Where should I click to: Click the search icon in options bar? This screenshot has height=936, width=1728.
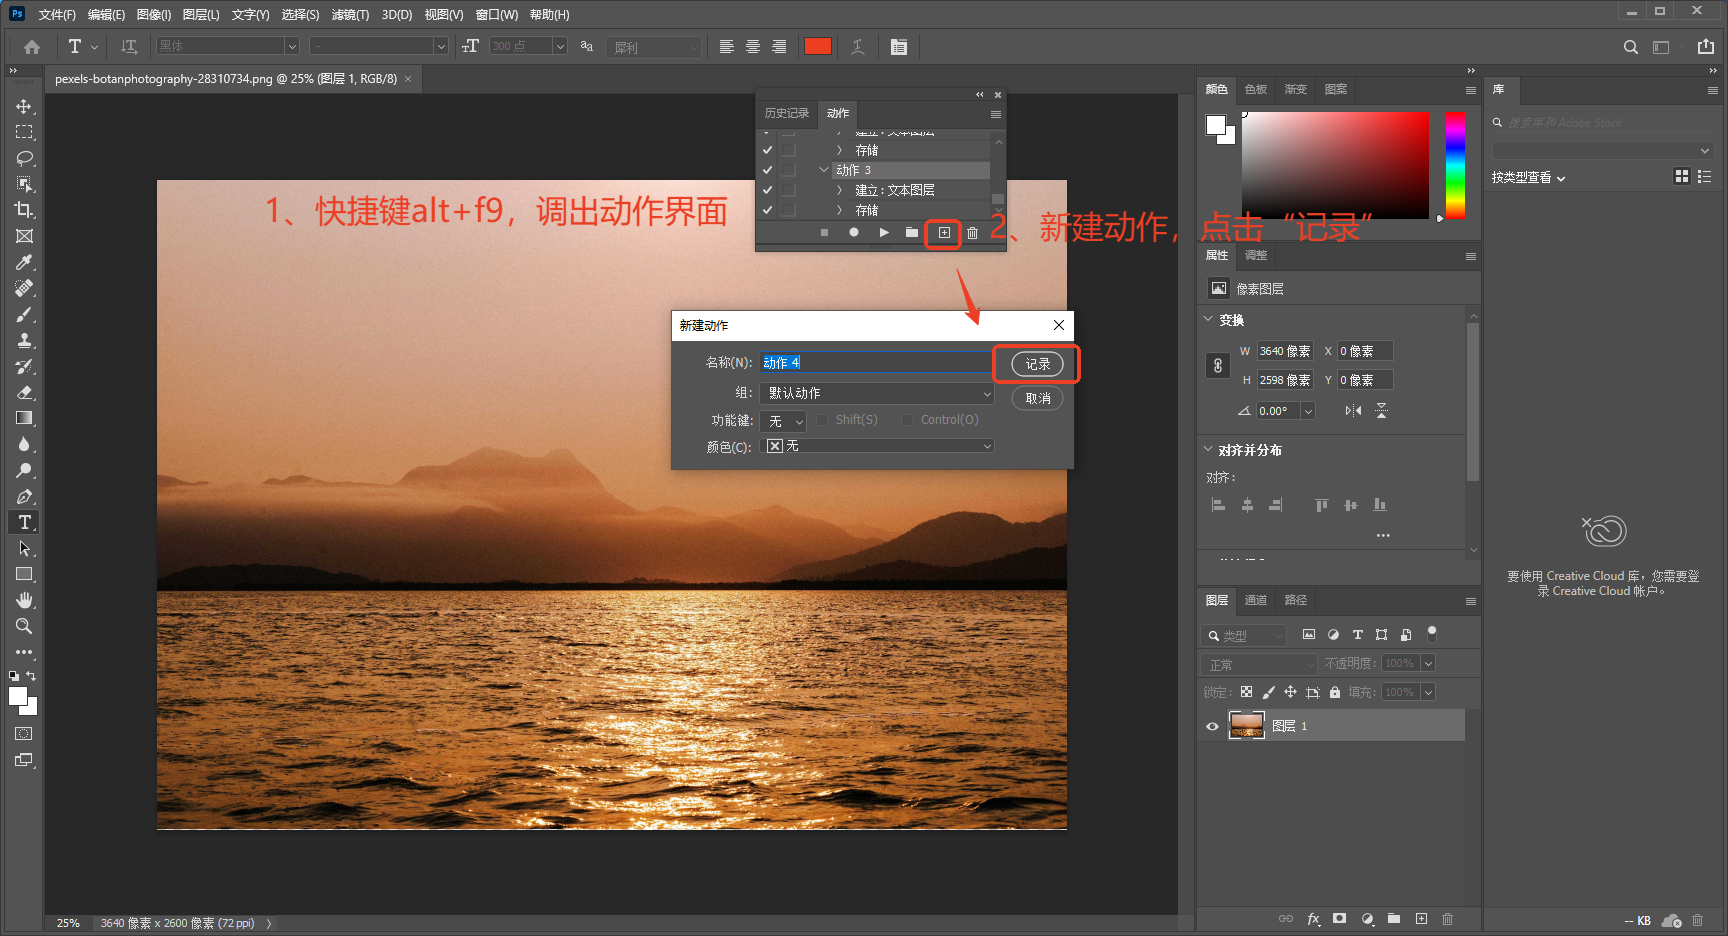[x=1631, y=47]
